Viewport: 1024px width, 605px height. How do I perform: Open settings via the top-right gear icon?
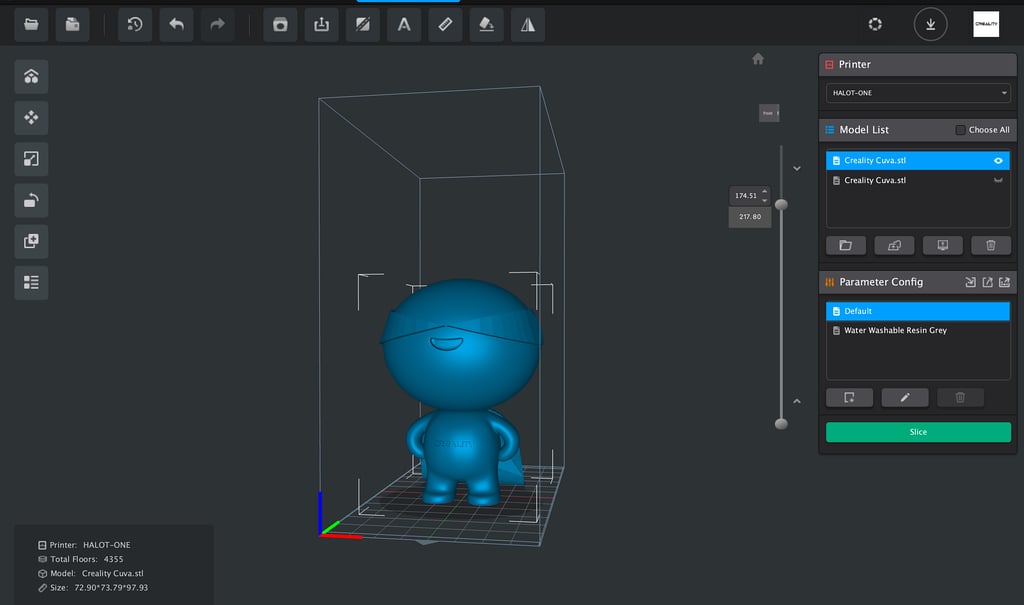(875, 24)
